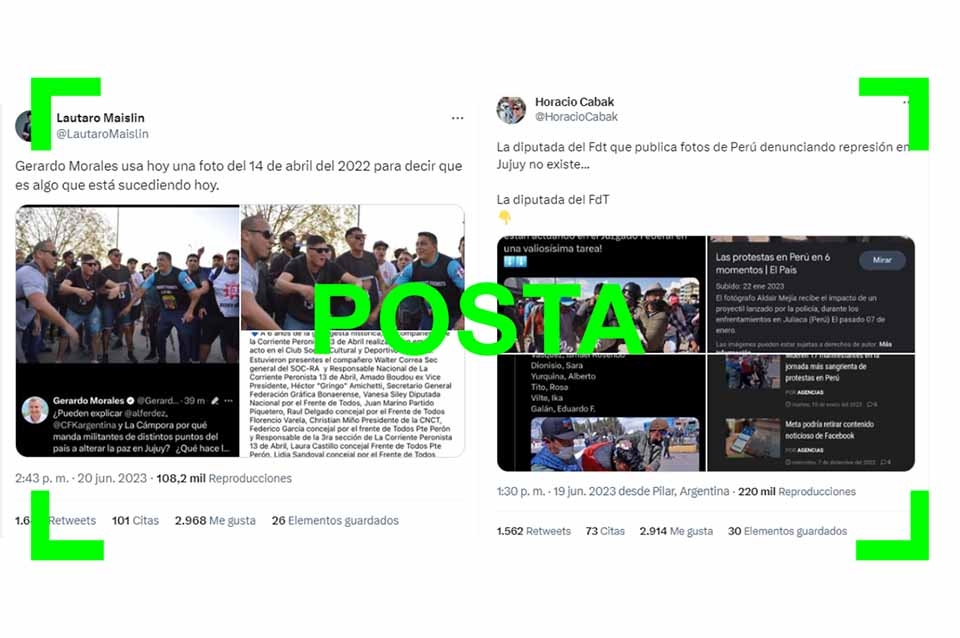
Task: Open the names-list screenshot with Perú photo
Action: [601, 413]
